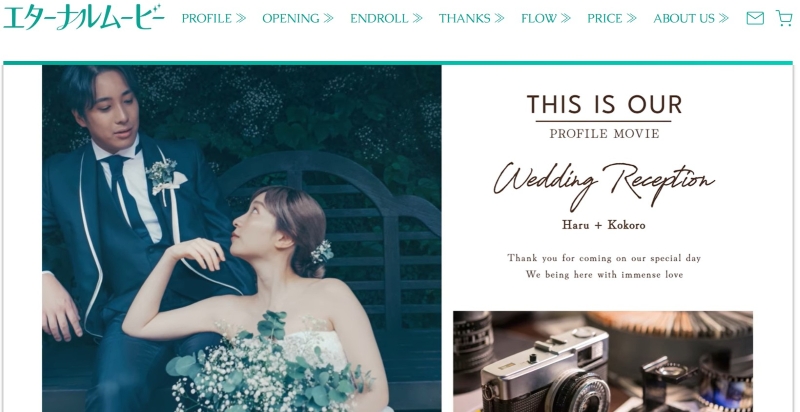Click the wedding couple bench photo
800x412 pixels.
click(242, 239)
